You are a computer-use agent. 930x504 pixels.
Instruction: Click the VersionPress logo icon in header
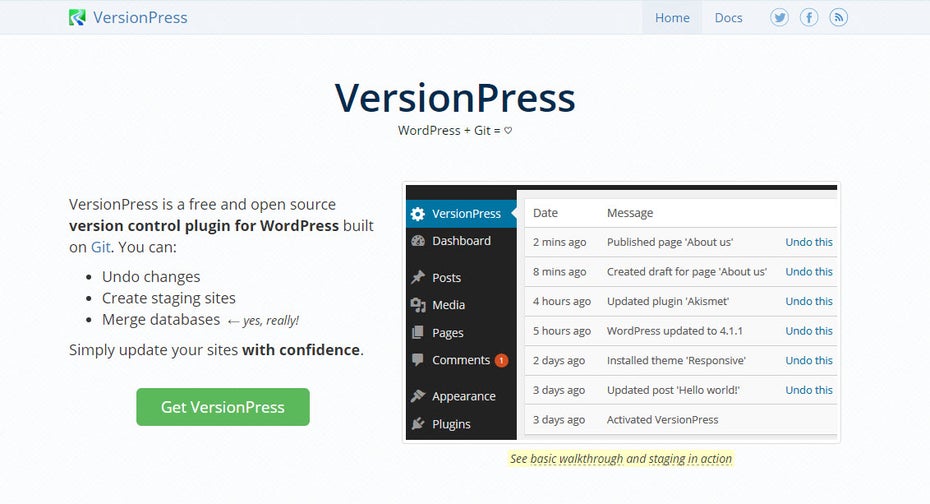click(77, 18)
